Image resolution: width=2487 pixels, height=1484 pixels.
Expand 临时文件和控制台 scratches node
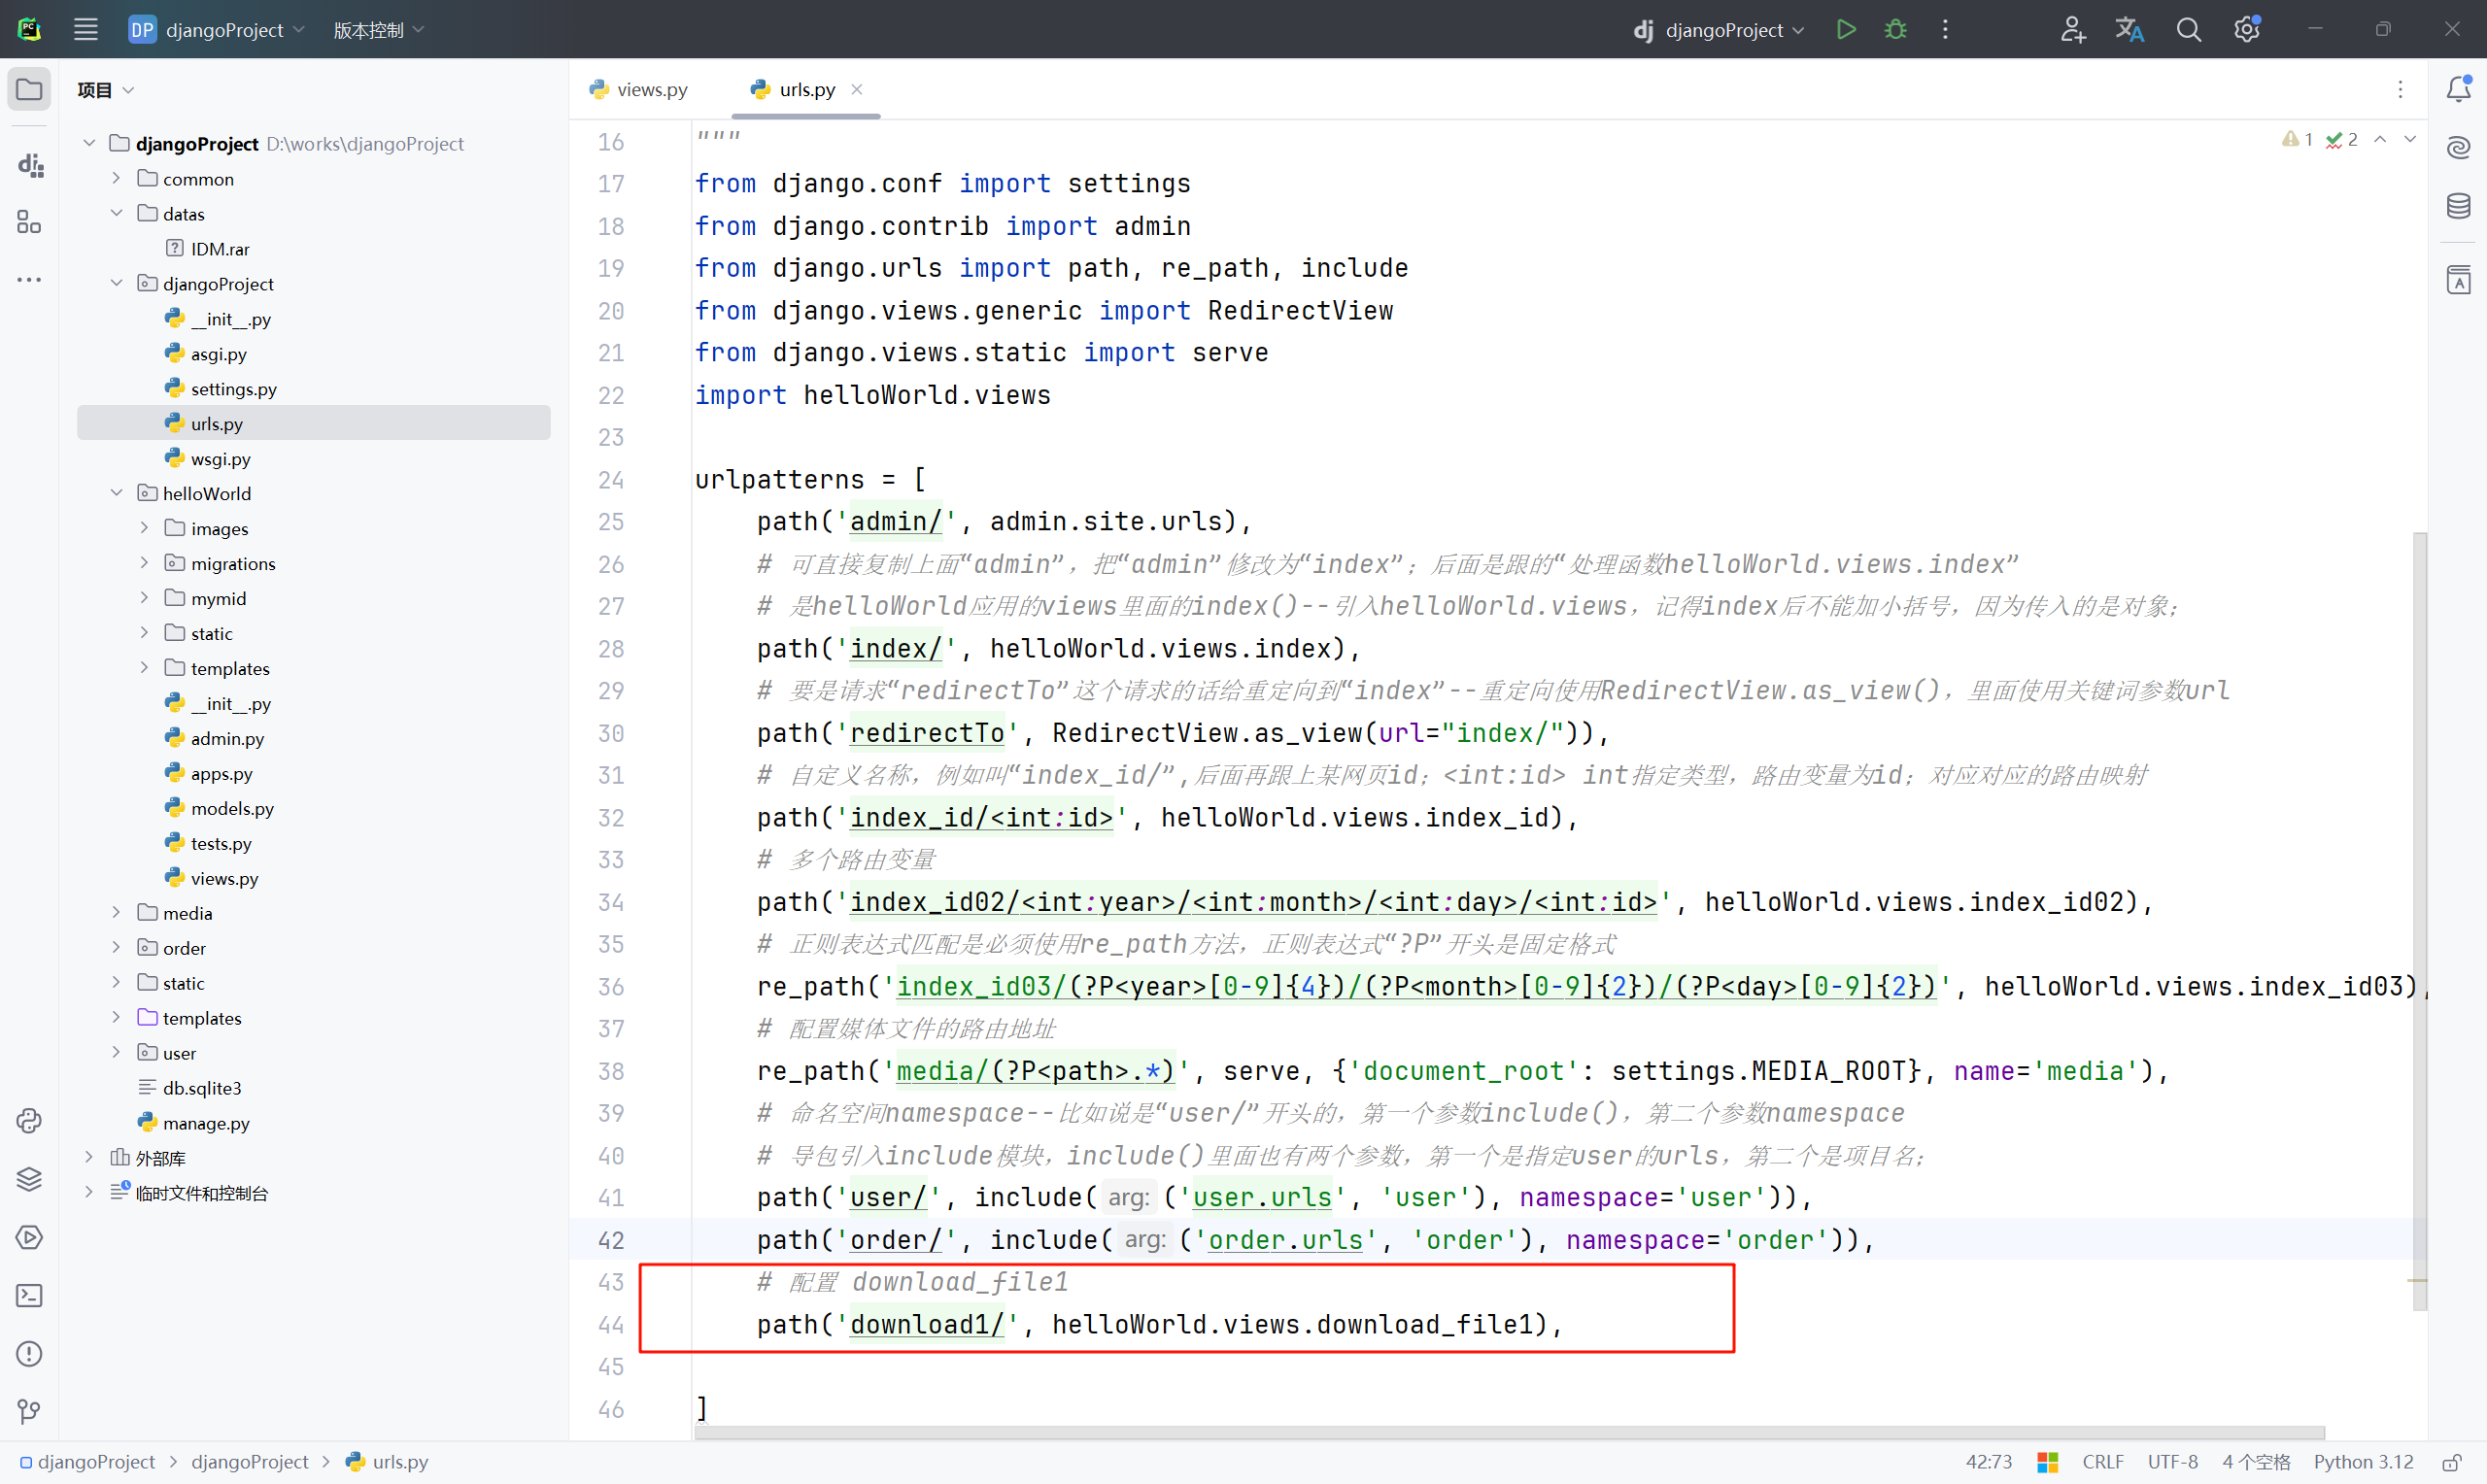pyautogui.click(x=89, y=1193)
